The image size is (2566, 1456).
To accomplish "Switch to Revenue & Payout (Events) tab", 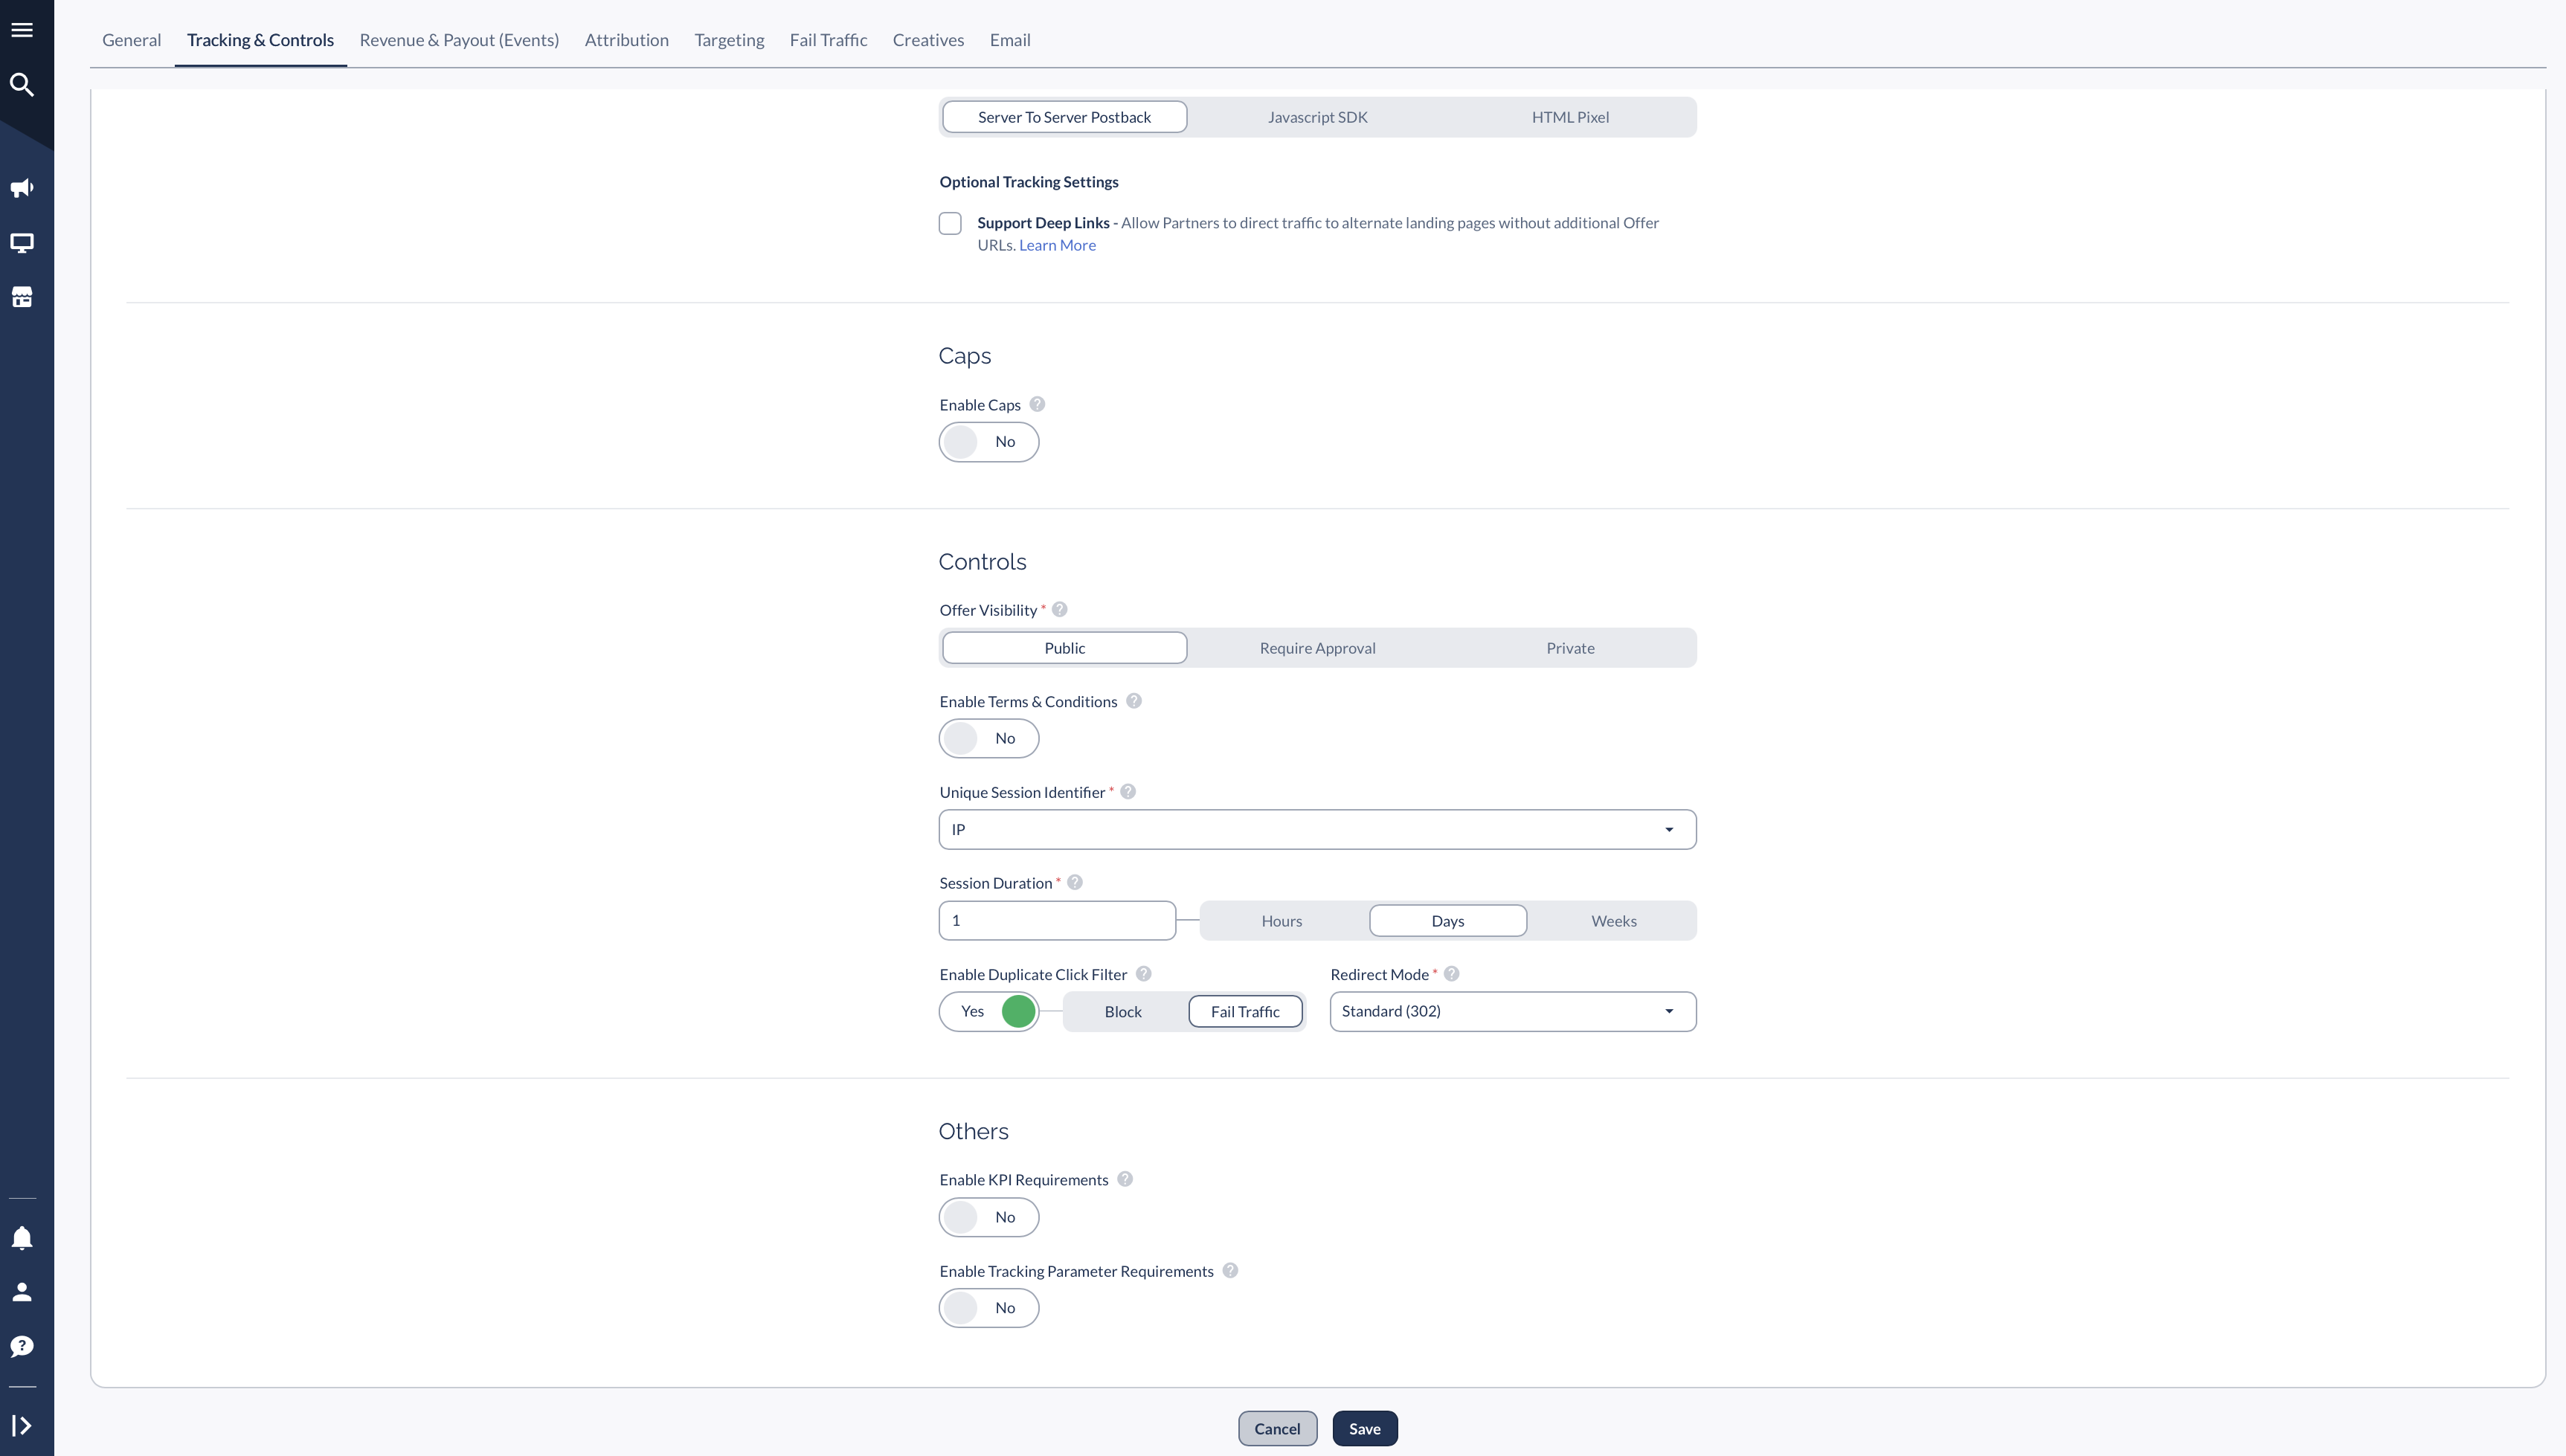I will (x=459, y=40).
